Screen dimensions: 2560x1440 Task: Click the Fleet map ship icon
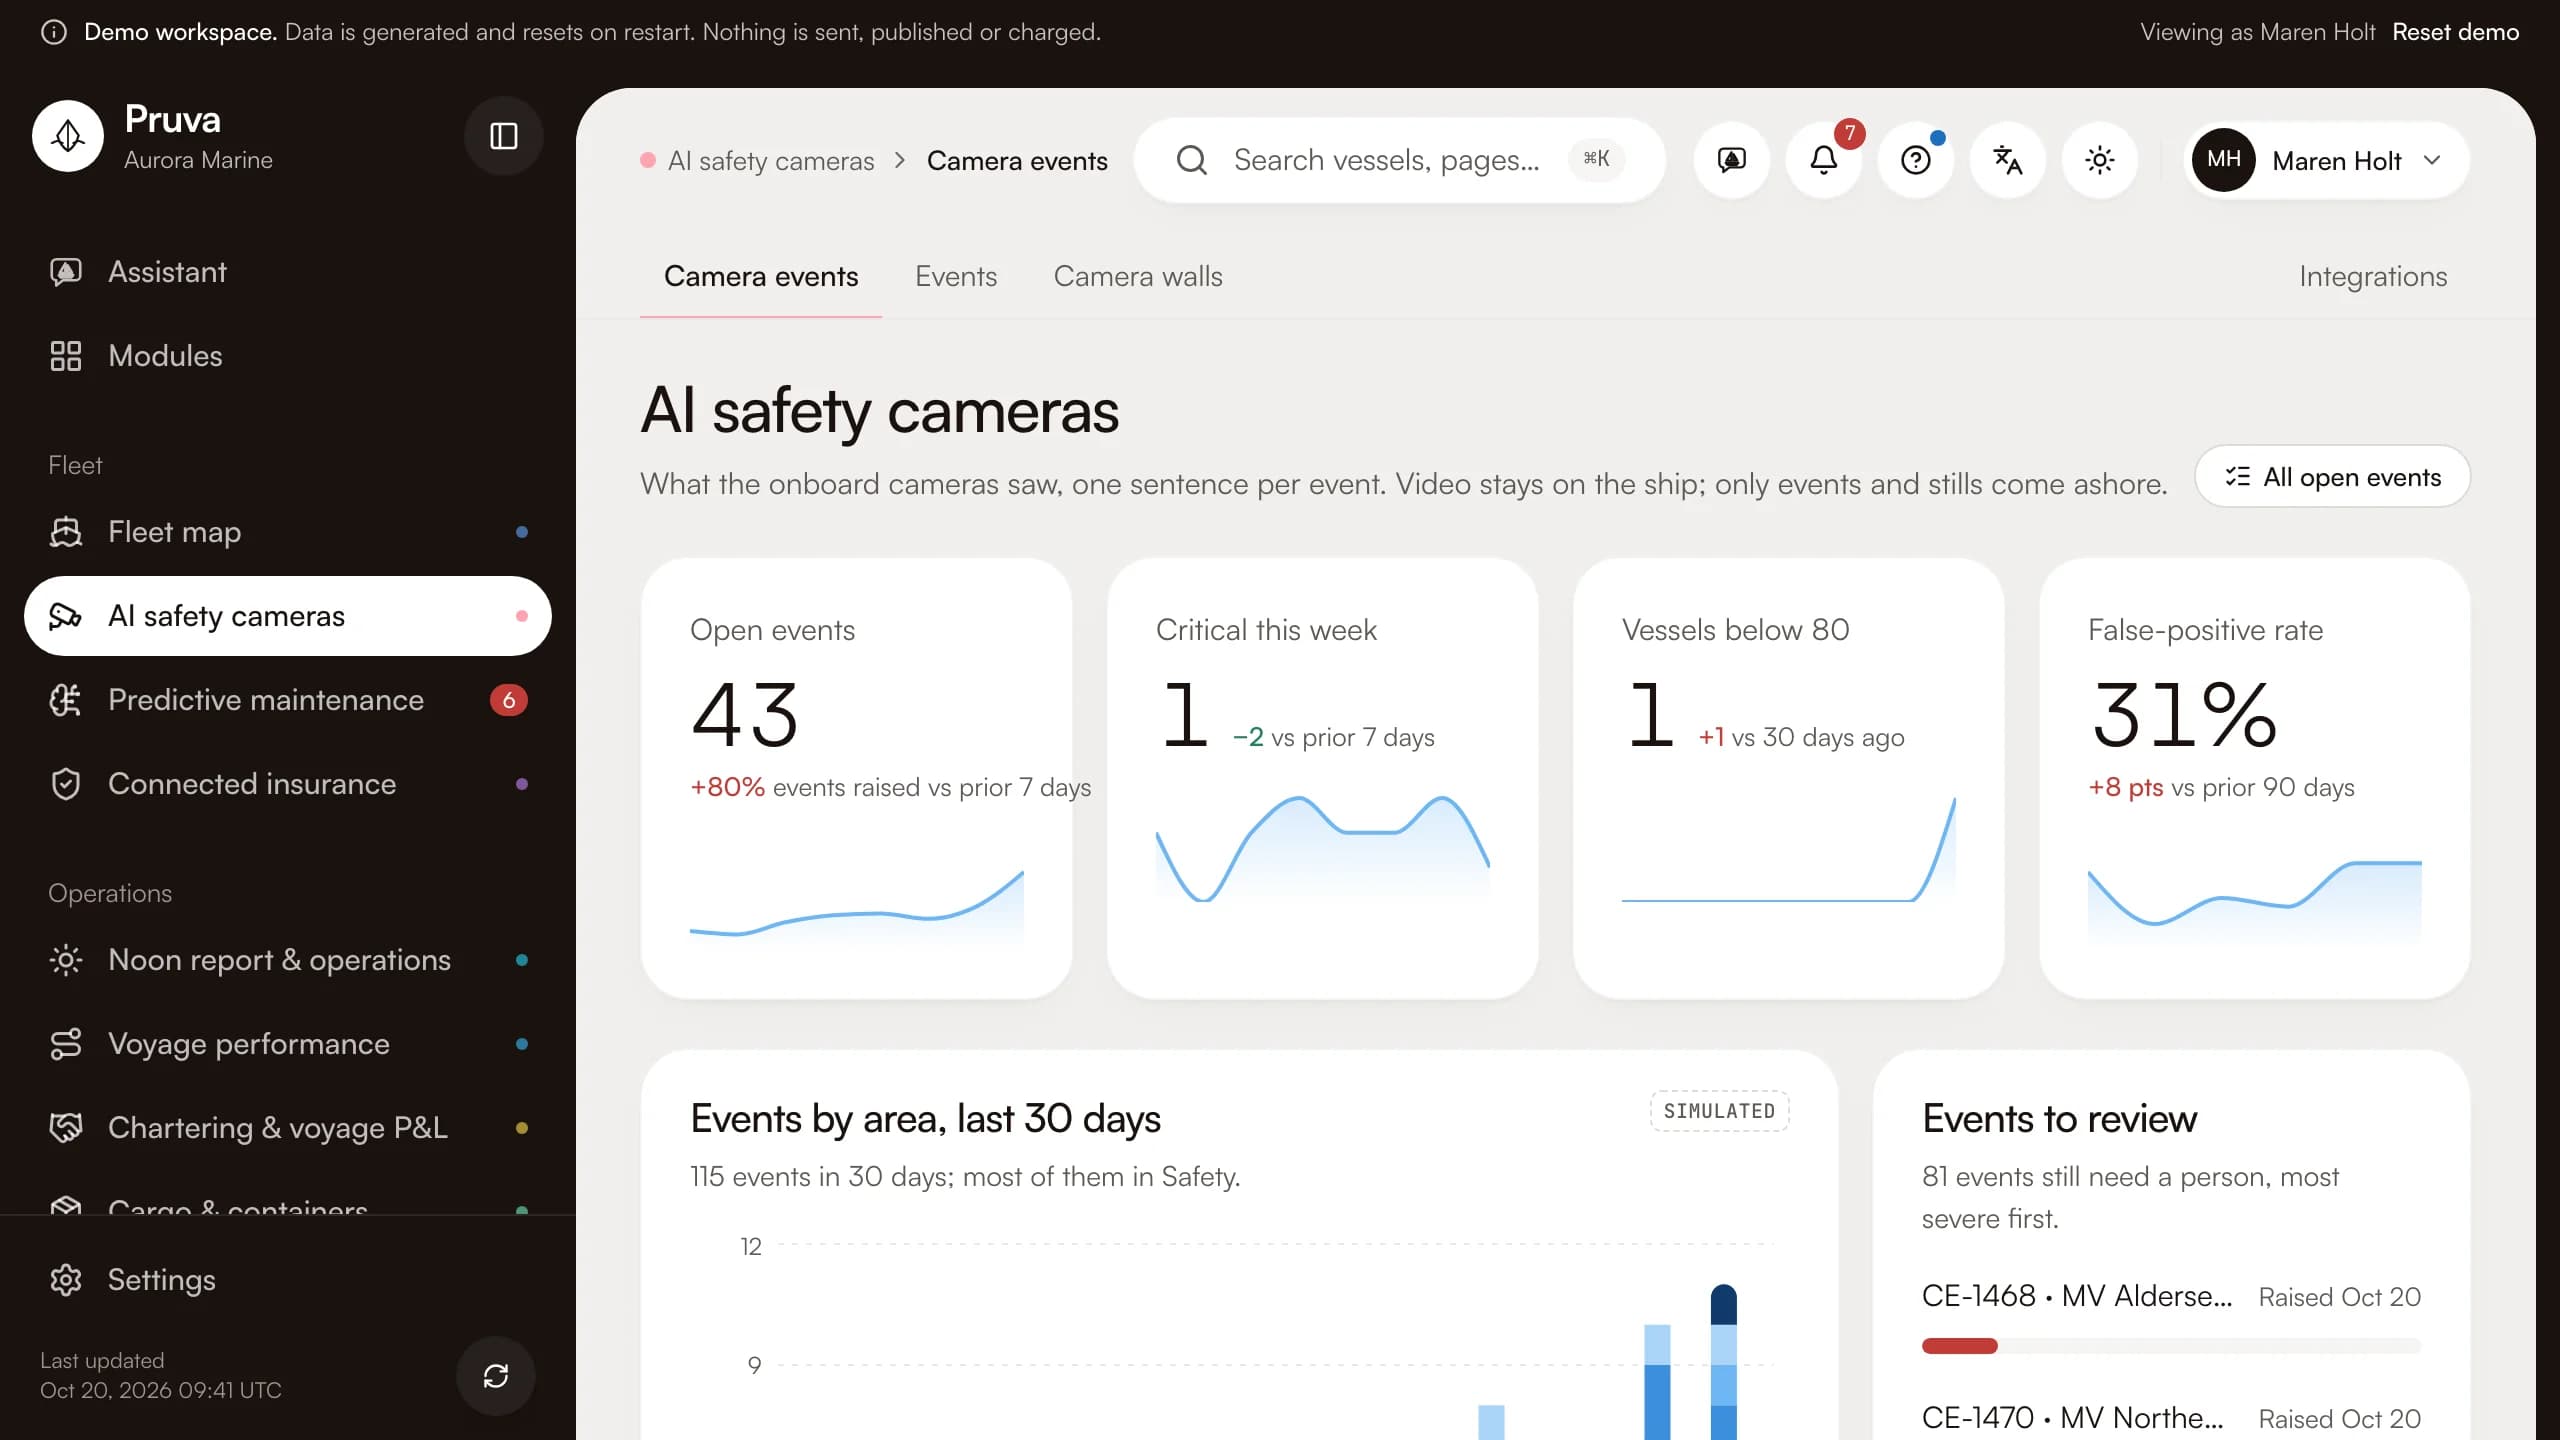(x=66, y=532)
